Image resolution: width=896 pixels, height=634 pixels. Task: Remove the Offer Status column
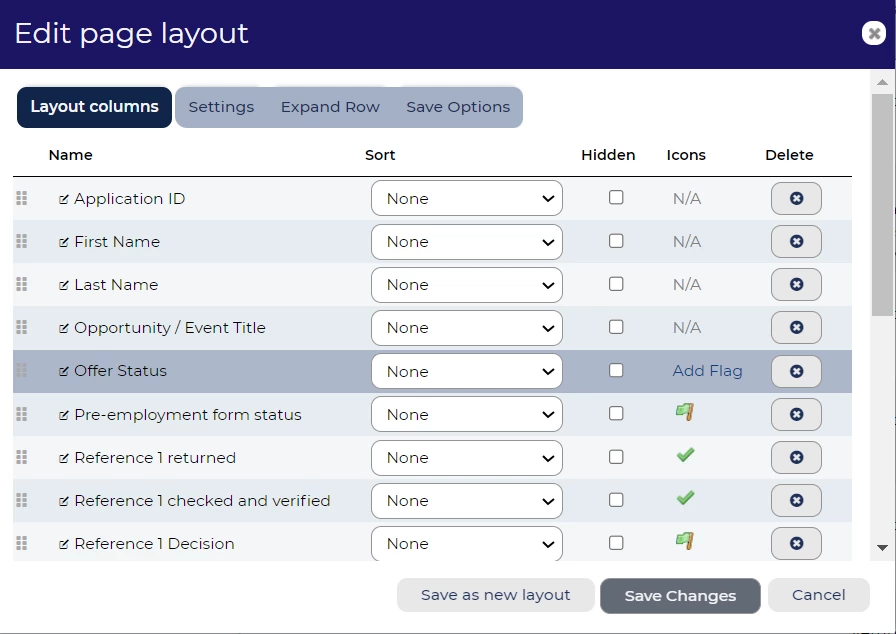796,371
